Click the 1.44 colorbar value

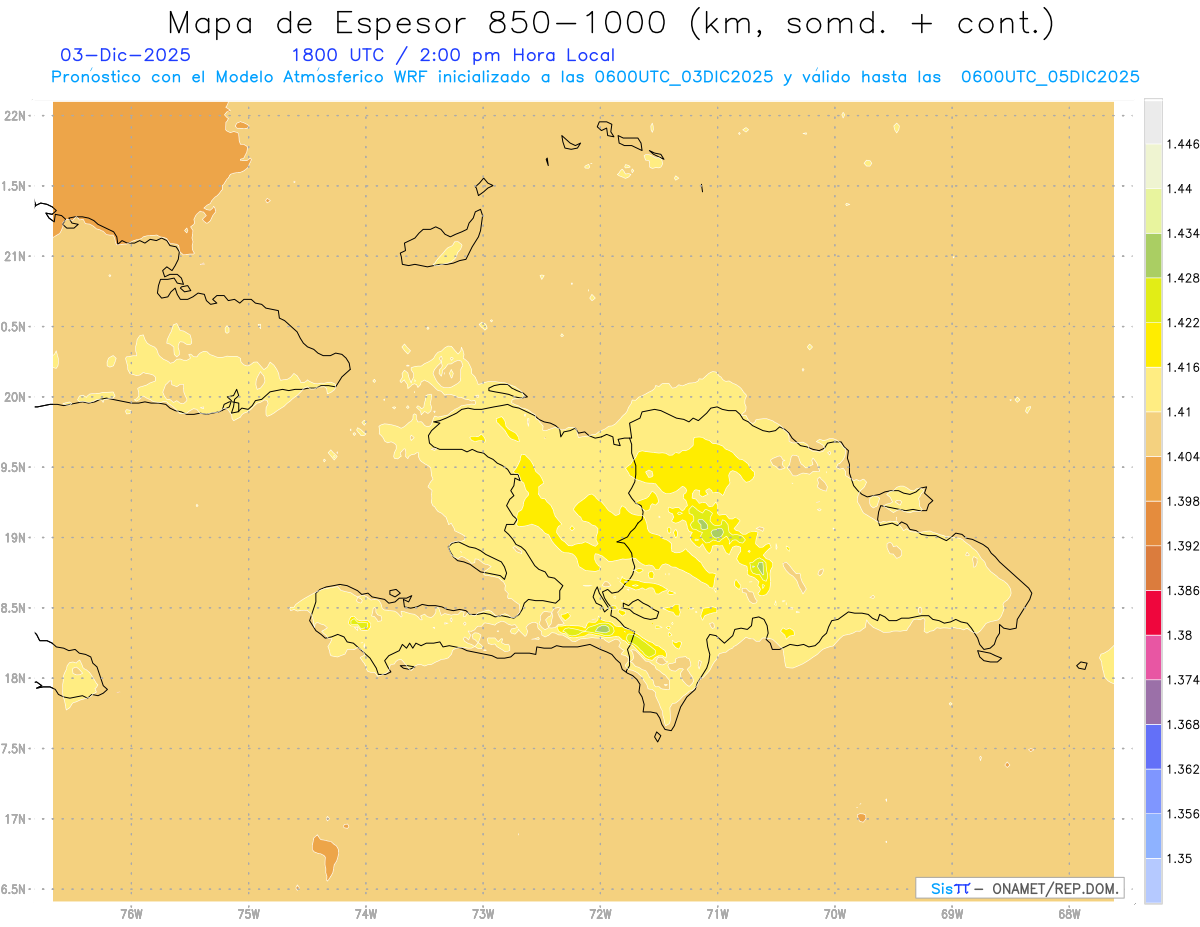(x=1181, y=188)
